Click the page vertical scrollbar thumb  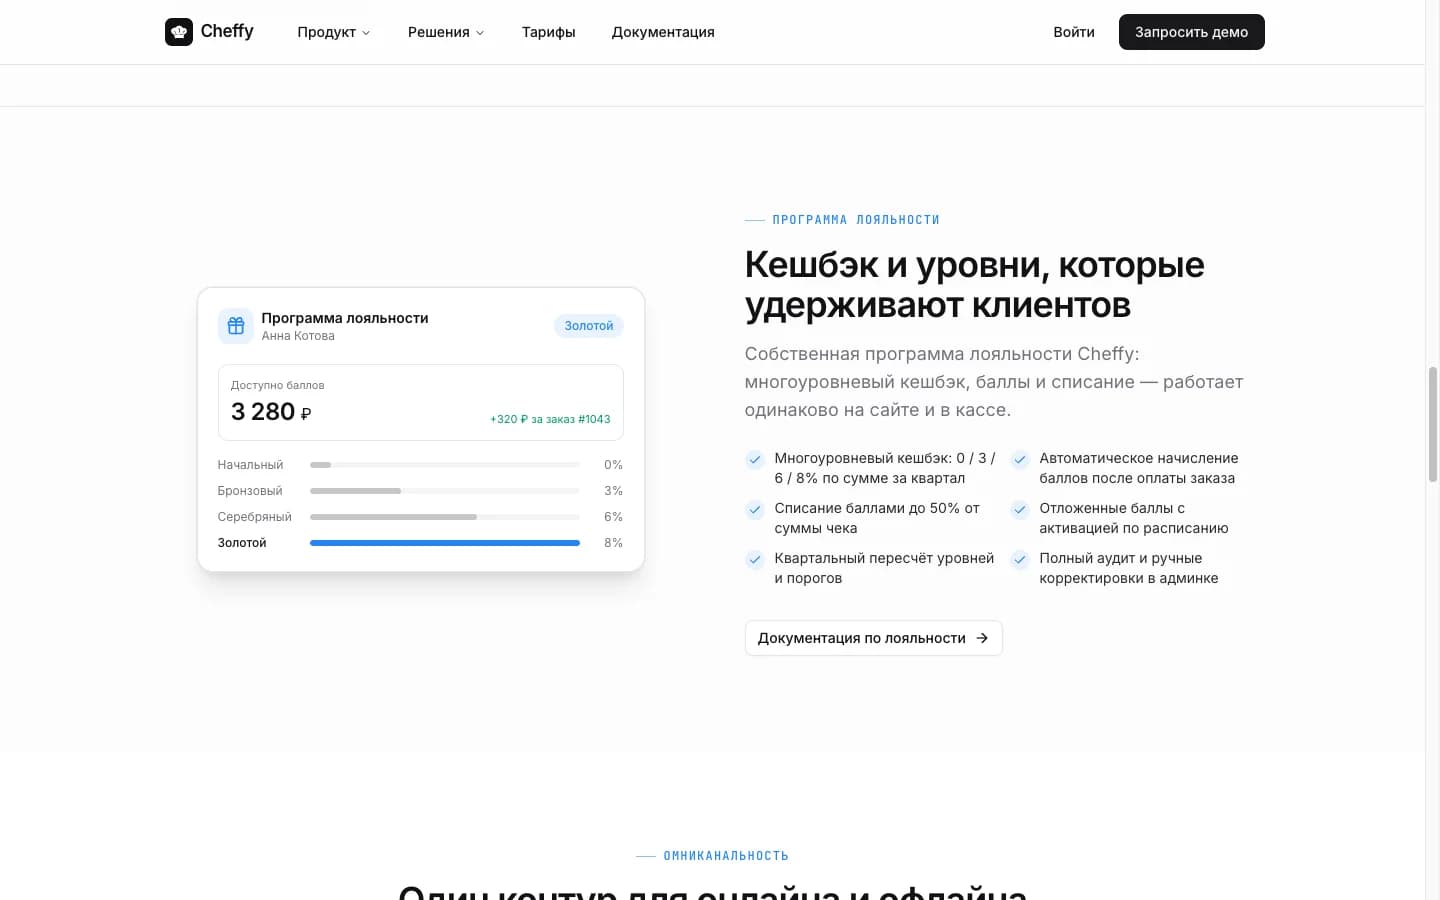[x=1432, y=425]
